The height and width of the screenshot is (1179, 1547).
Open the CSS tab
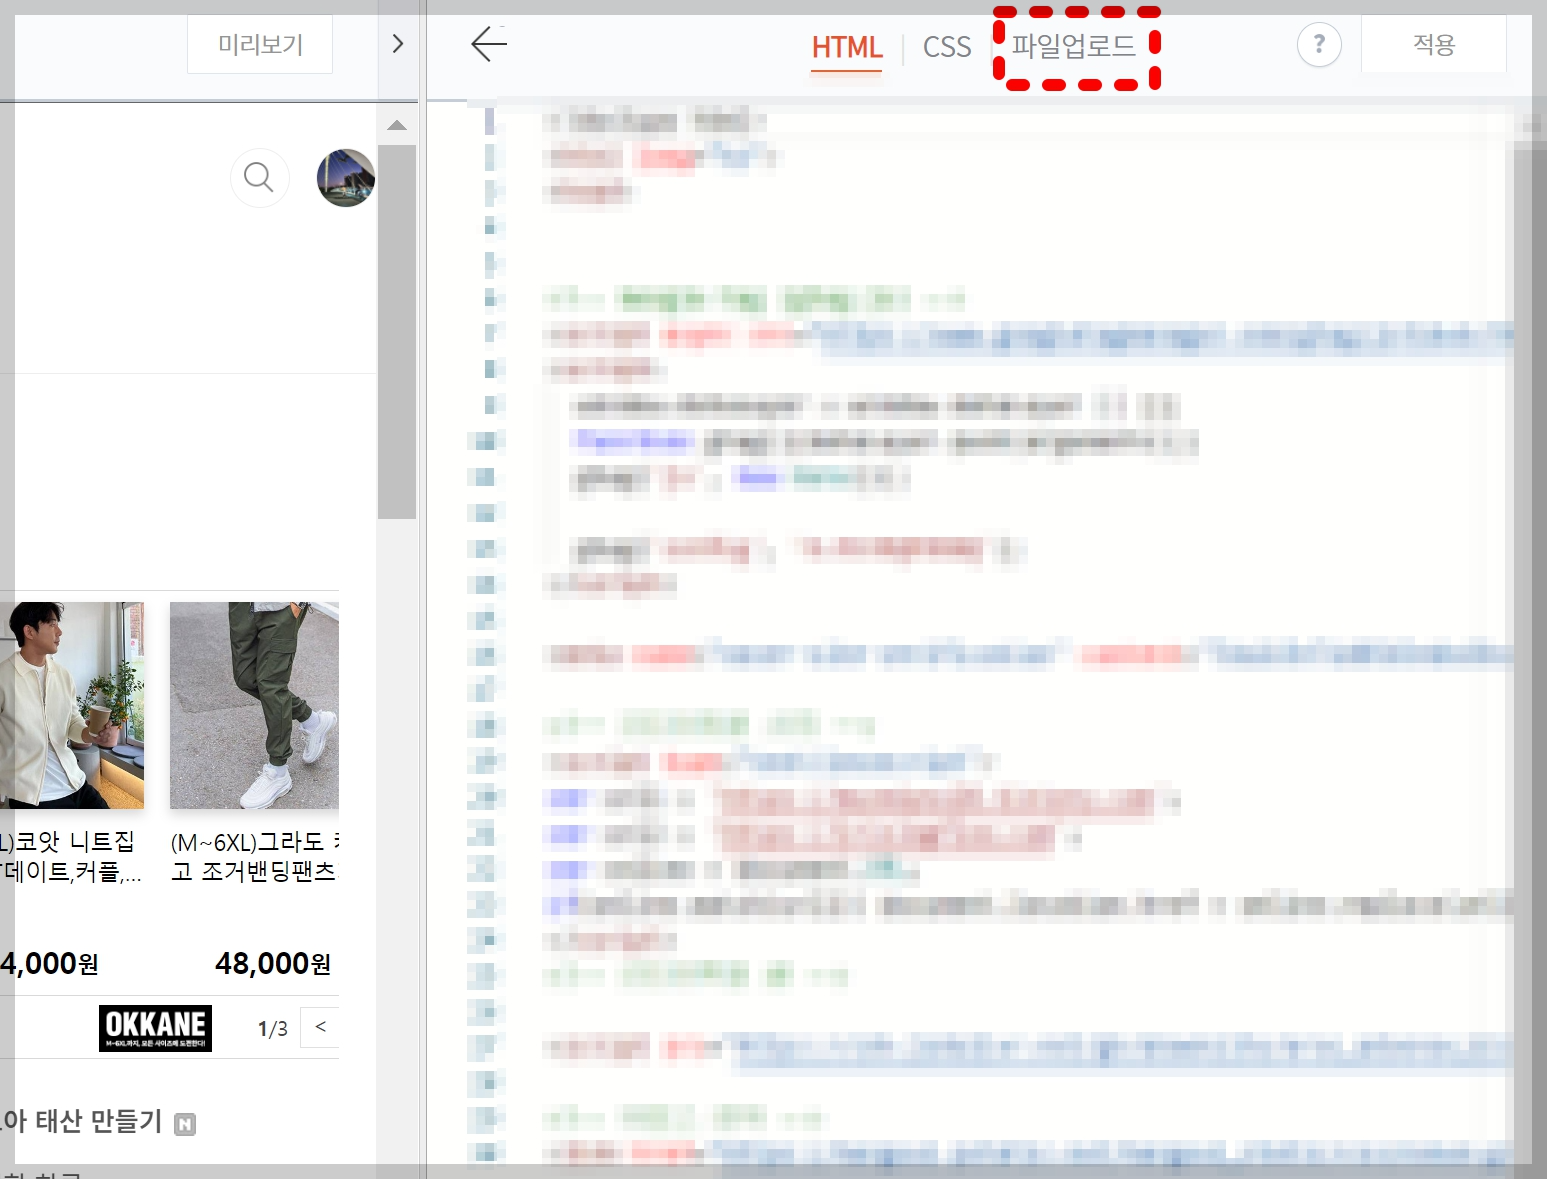(x=947, y=47)
